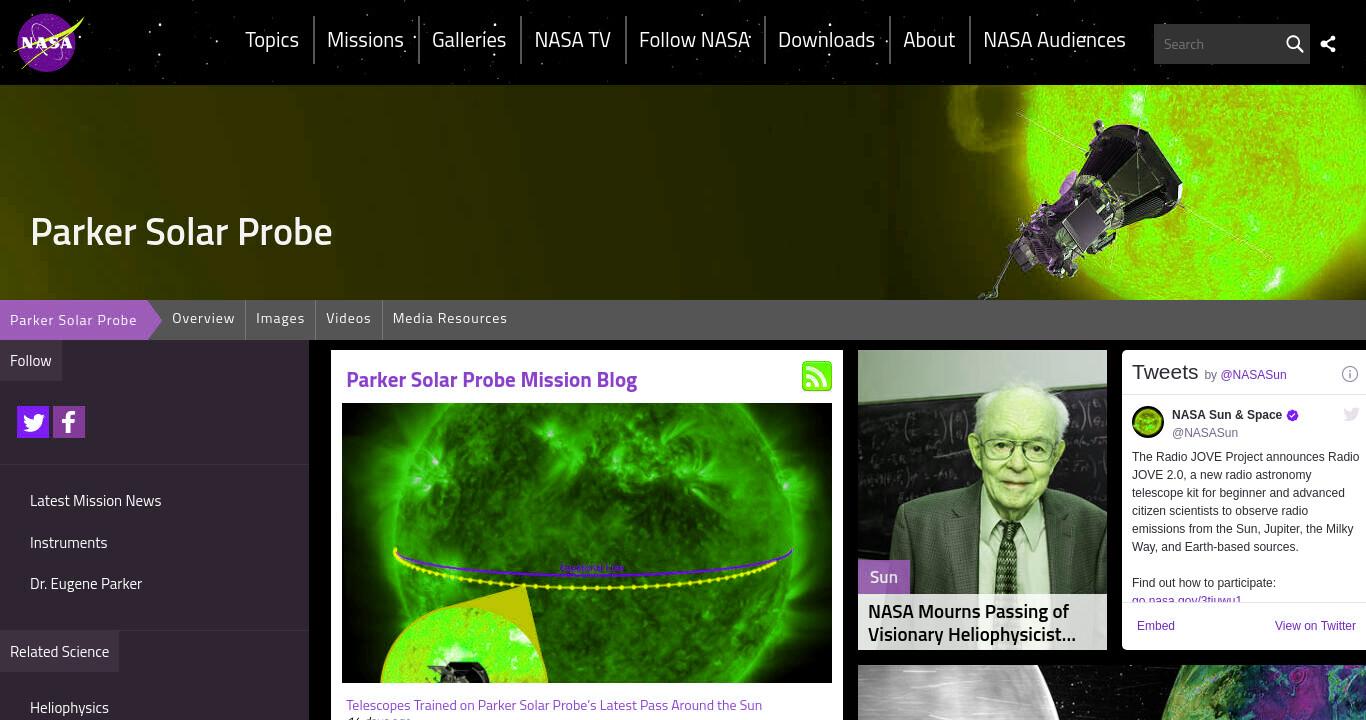Click the @NASASun link beside Tweets
The width and height of the screenshot is (1366, 720).
[1253, 375]
